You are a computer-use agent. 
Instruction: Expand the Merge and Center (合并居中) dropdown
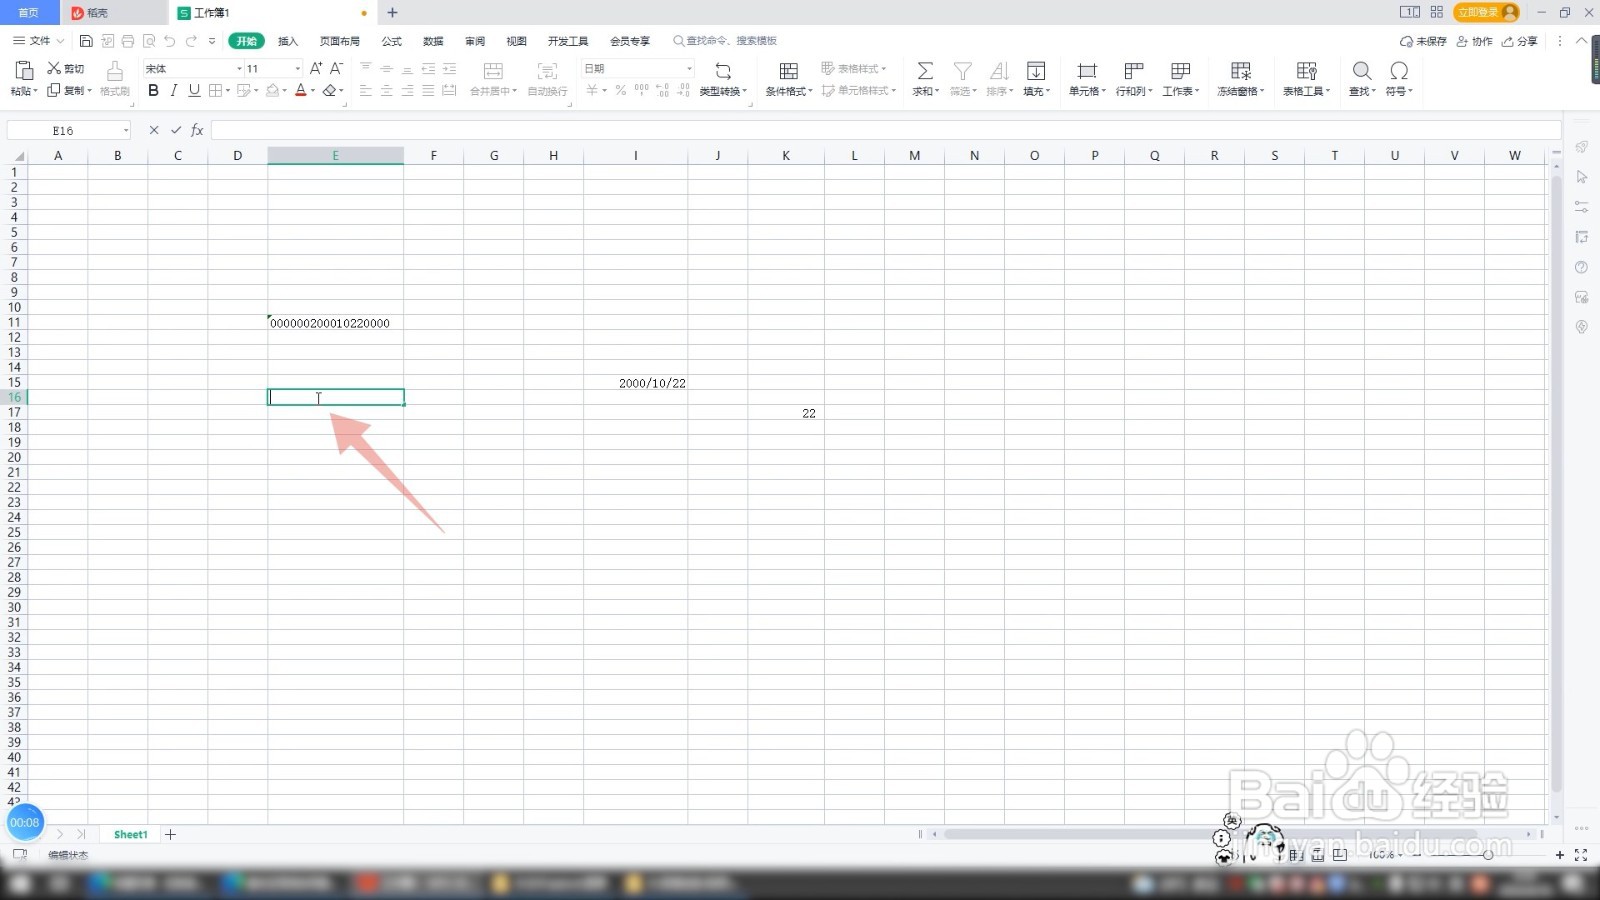(x=515, y=91)
